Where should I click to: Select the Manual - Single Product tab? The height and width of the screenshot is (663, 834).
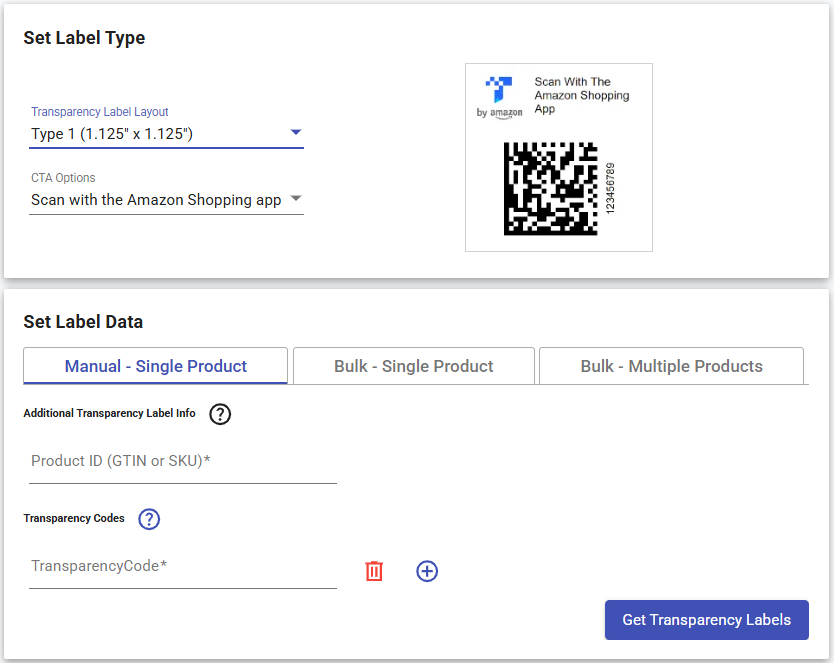[x=155, y=366]
